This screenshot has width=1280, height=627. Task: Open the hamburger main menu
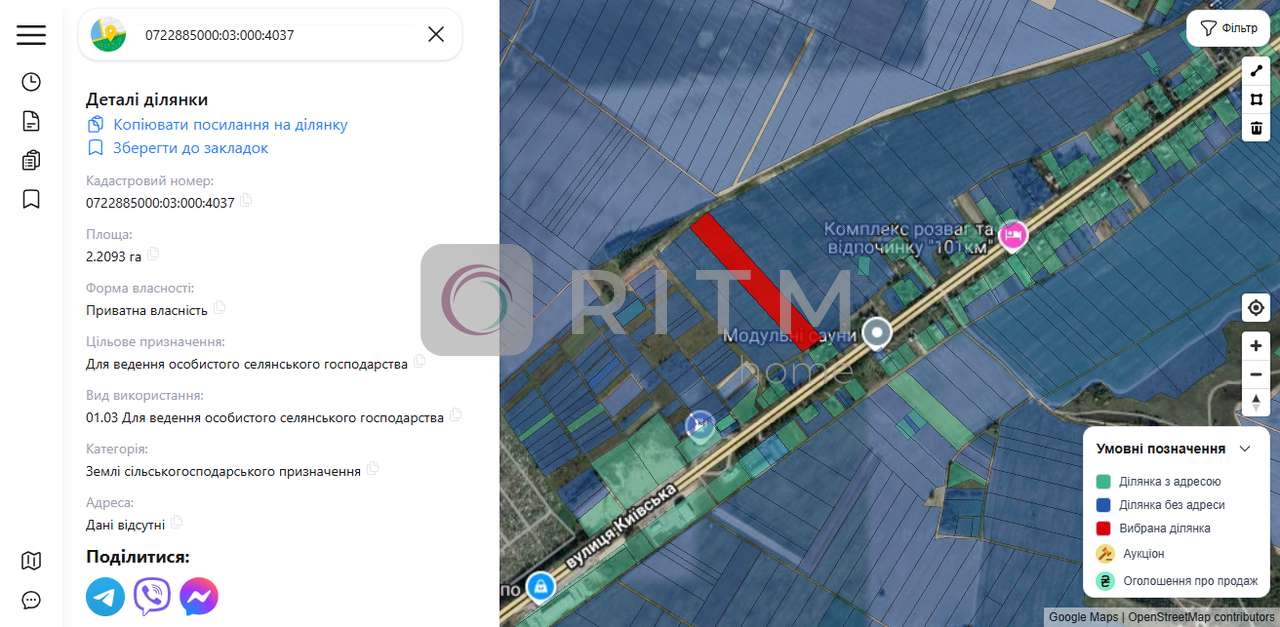click(x=31, y=35)
